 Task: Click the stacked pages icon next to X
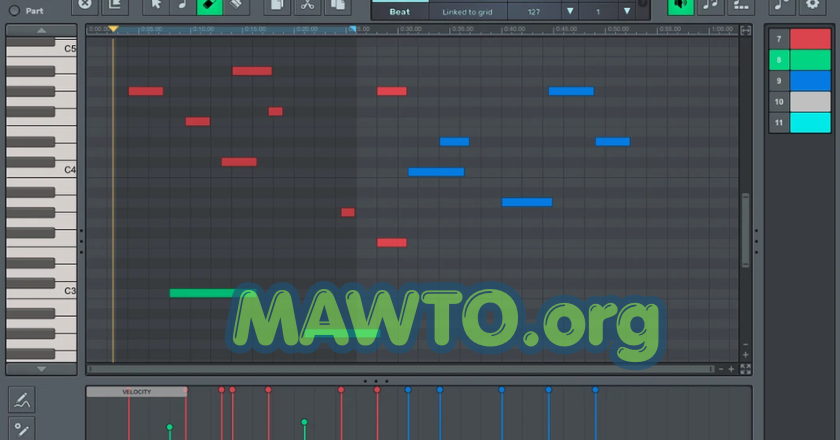[x=115, y=5]
